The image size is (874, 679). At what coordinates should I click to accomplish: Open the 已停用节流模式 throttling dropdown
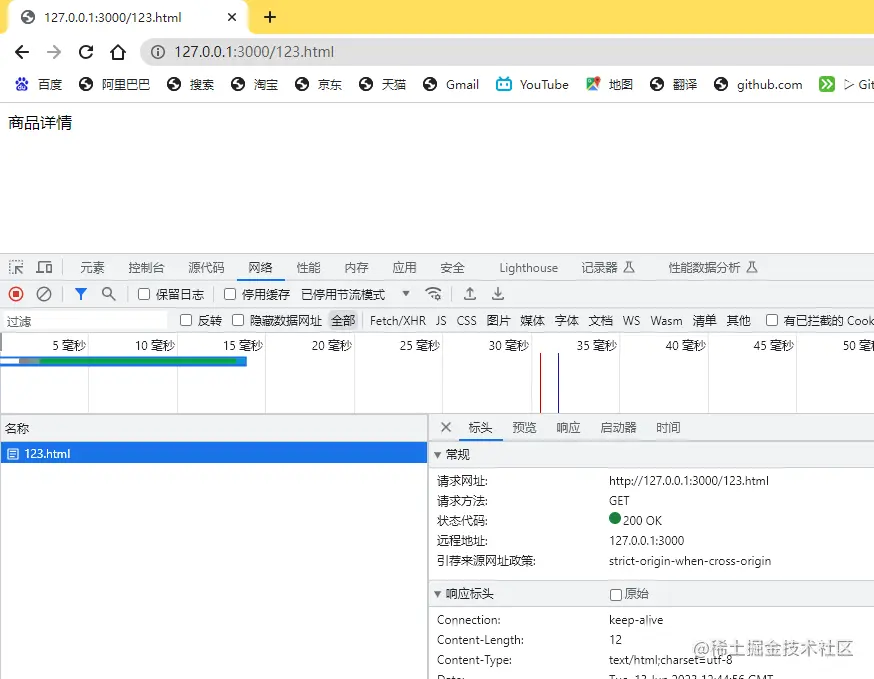[x=356, y=294]
